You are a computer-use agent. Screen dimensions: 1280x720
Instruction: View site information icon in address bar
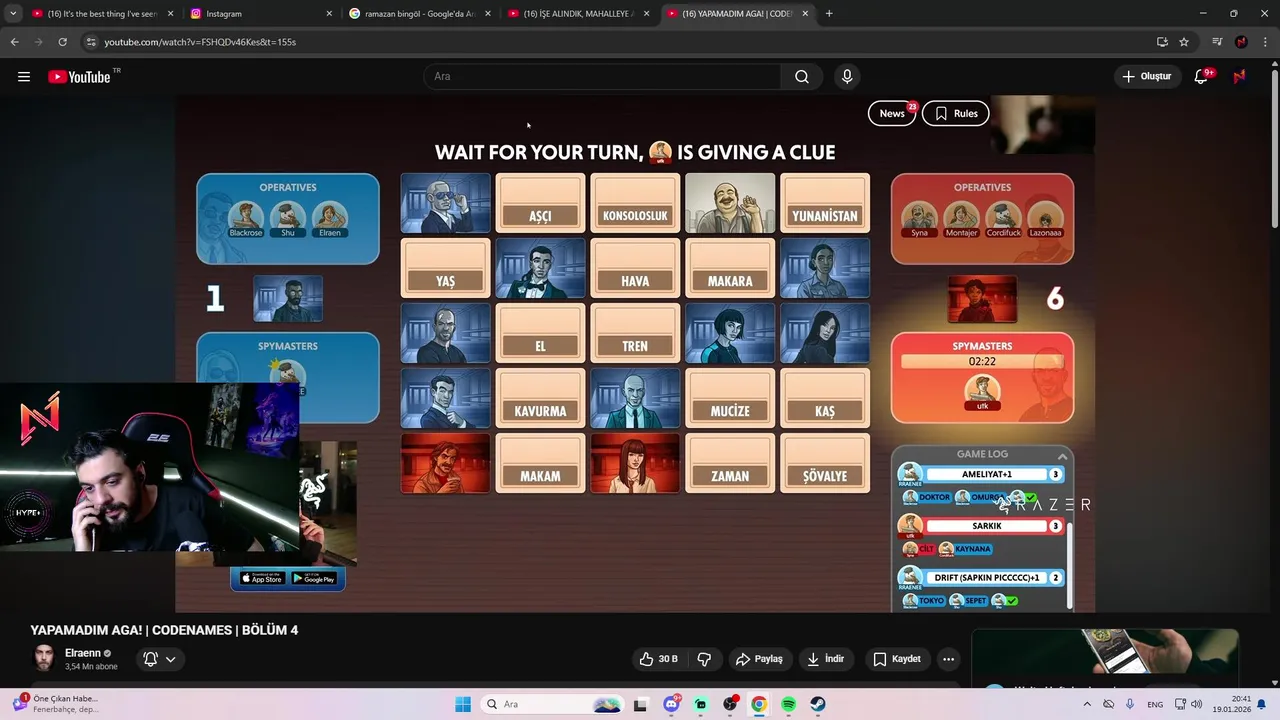pos(91,42)
